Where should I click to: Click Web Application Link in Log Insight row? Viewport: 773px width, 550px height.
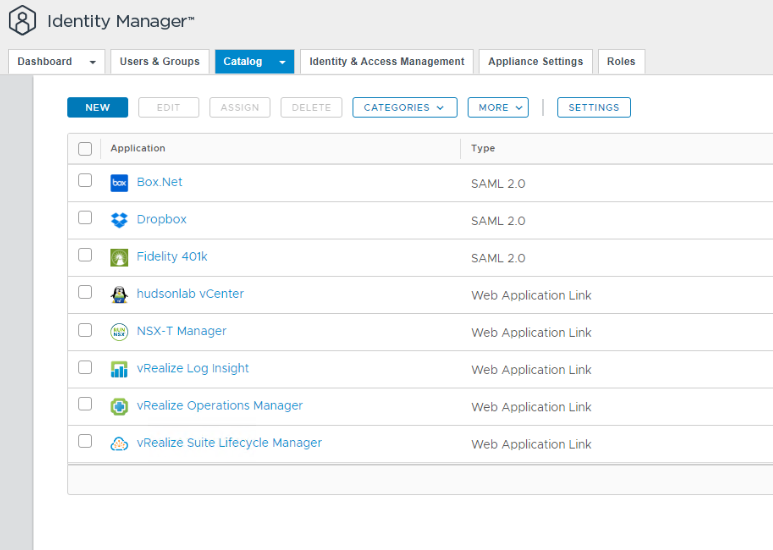coord(531,370)
